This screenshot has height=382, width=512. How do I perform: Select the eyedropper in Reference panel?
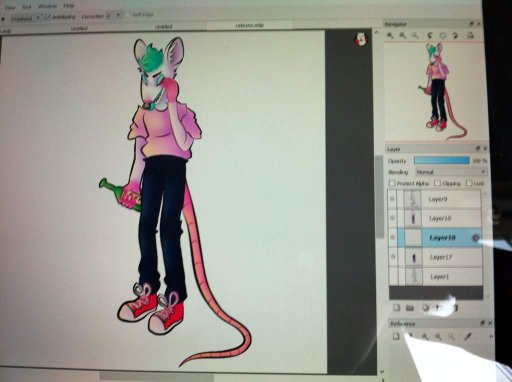click(467, 336)
